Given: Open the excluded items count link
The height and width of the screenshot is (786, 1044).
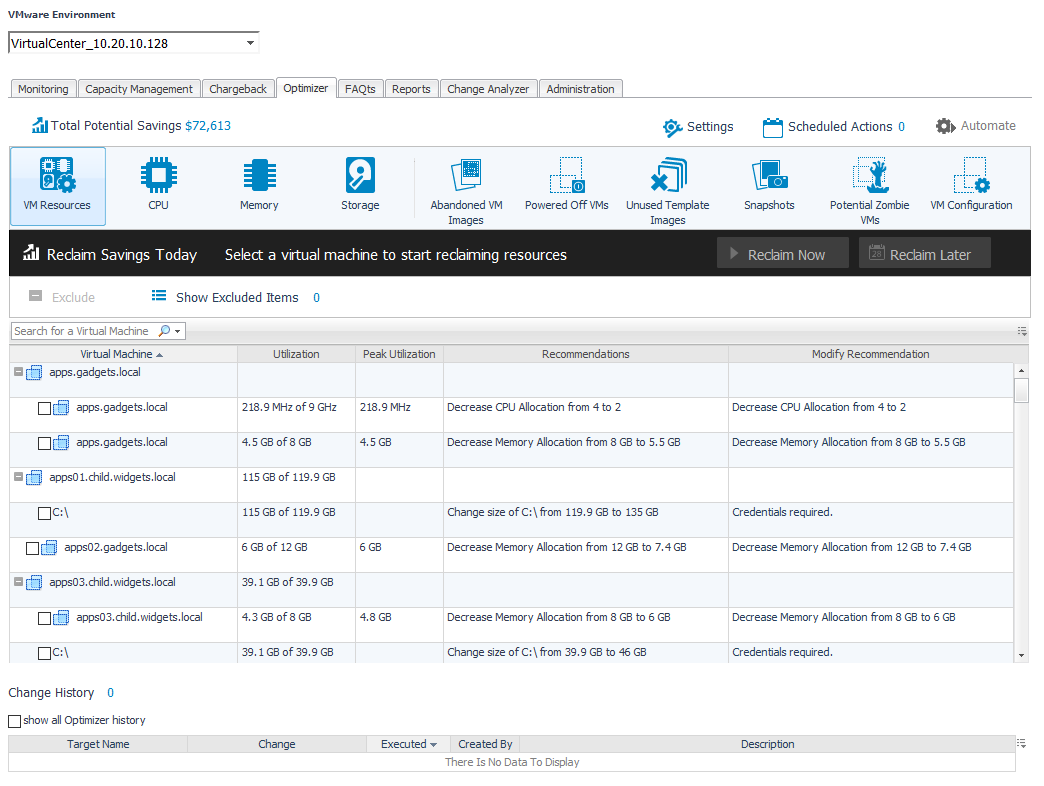Looking at the screenshot, I should [x=316, y=297].
